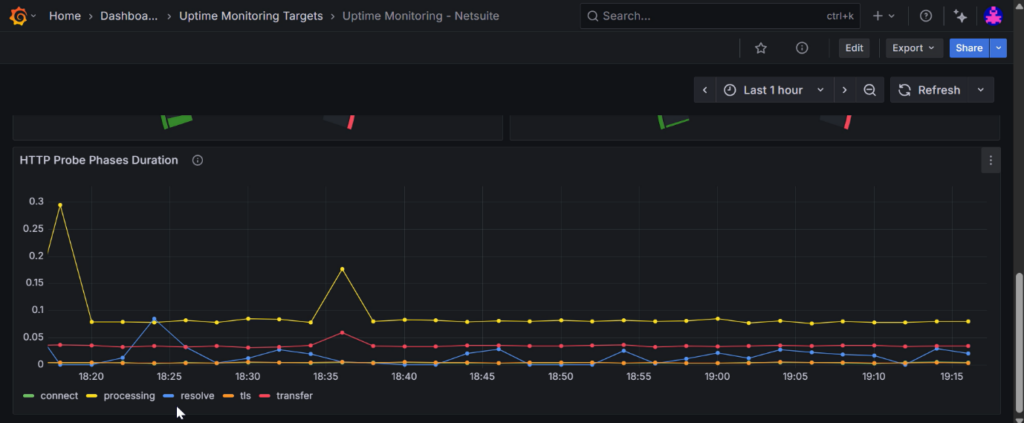
Task: Open the help question mark icon
Action: [x=925, y=16]
